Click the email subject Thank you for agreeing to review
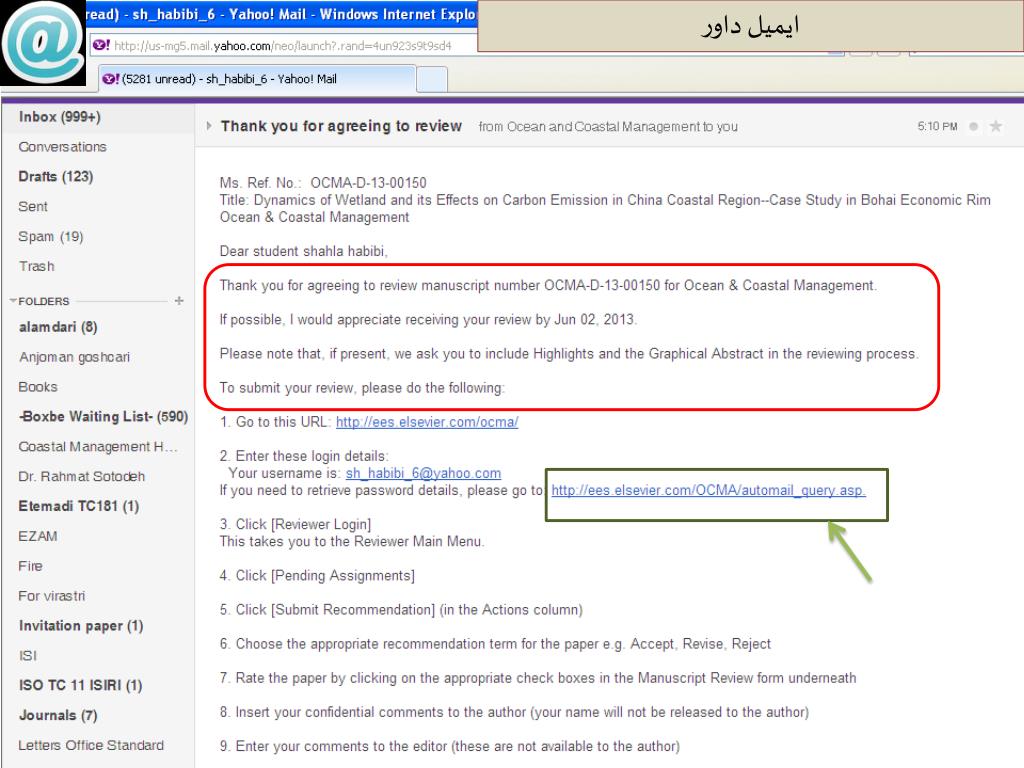 (x=341, y=126)
